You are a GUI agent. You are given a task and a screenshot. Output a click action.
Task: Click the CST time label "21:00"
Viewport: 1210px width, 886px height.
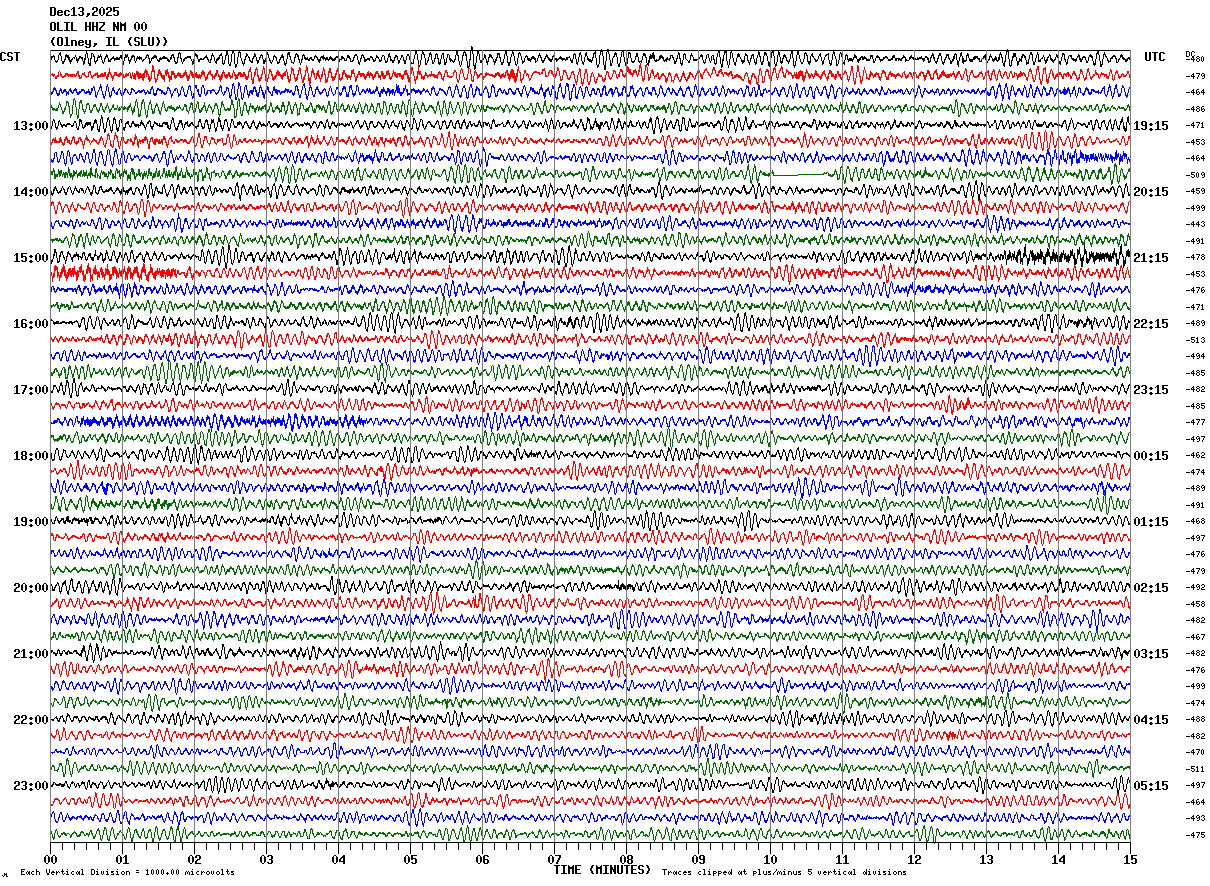pyautogui.click(x=30, y=654)
